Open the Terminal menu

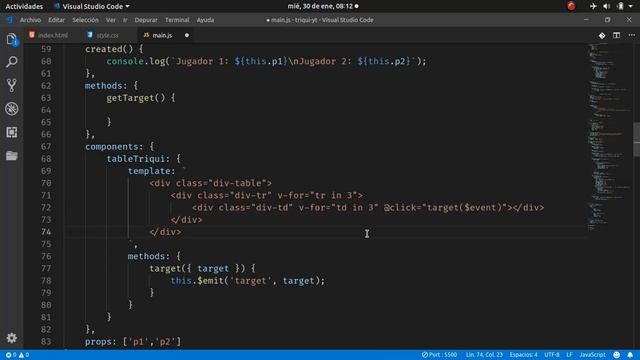tap(177, 20)
